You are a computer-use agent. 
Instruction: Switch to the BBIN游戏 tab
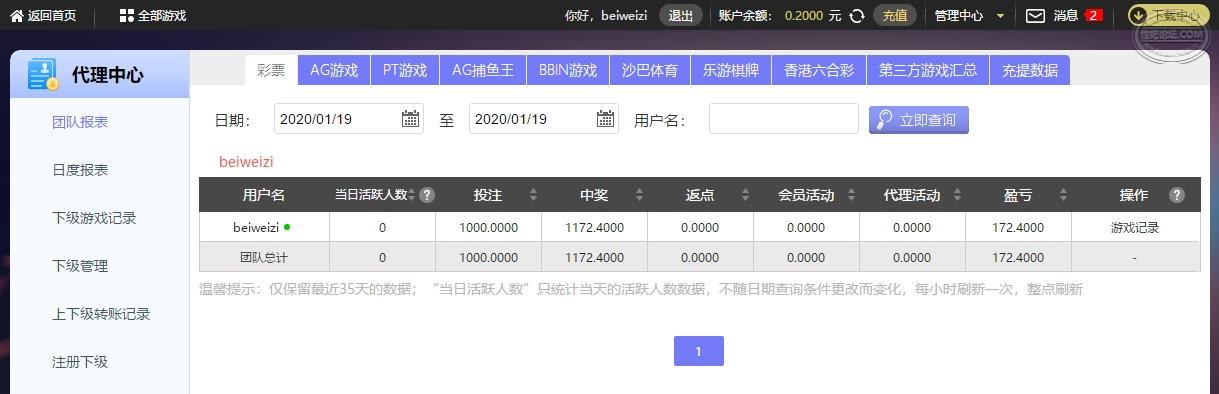(x=567, y=70)
